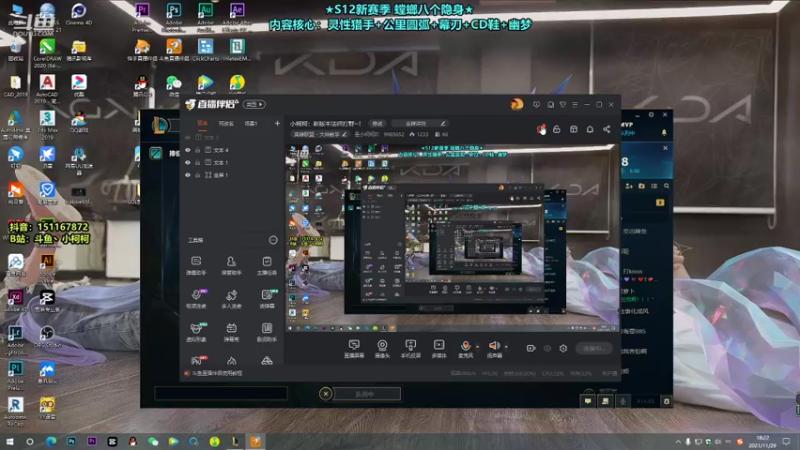Click the record video icon beside settings gear
Screen dimensions: 800x450
531,348
